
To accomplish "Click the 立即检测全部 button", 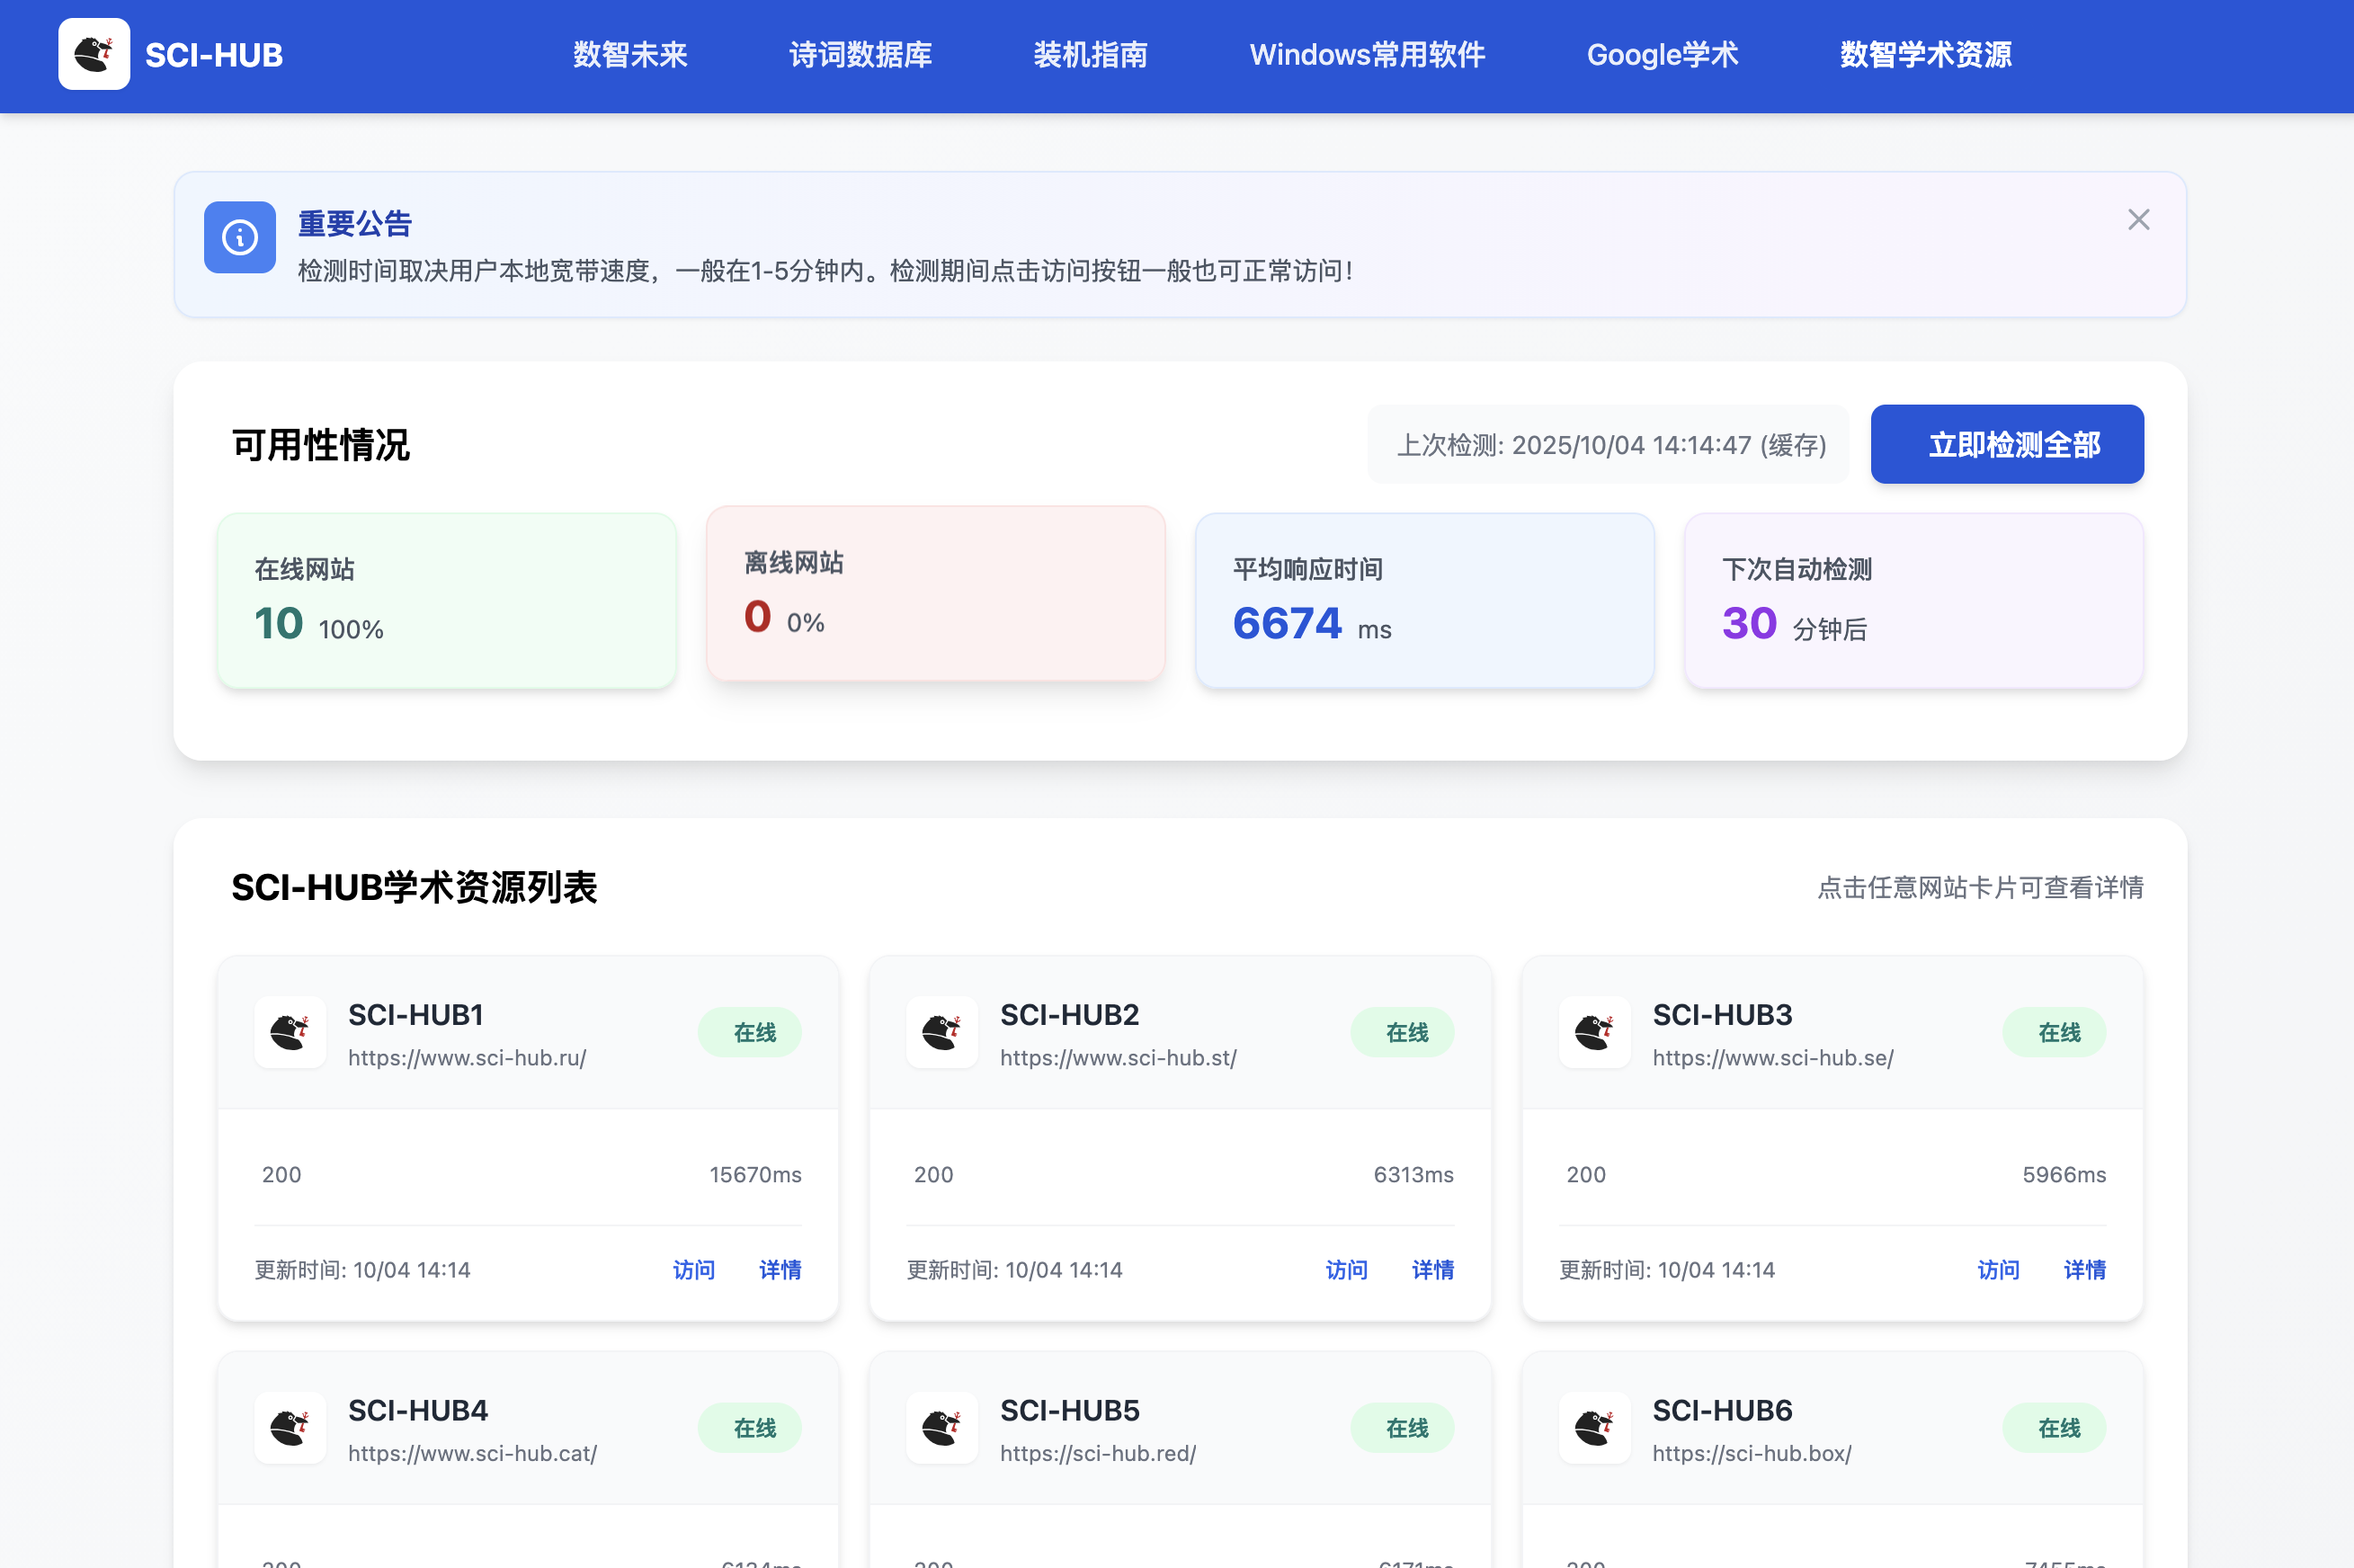I will pyautogui.click(x=2006, y=444).
